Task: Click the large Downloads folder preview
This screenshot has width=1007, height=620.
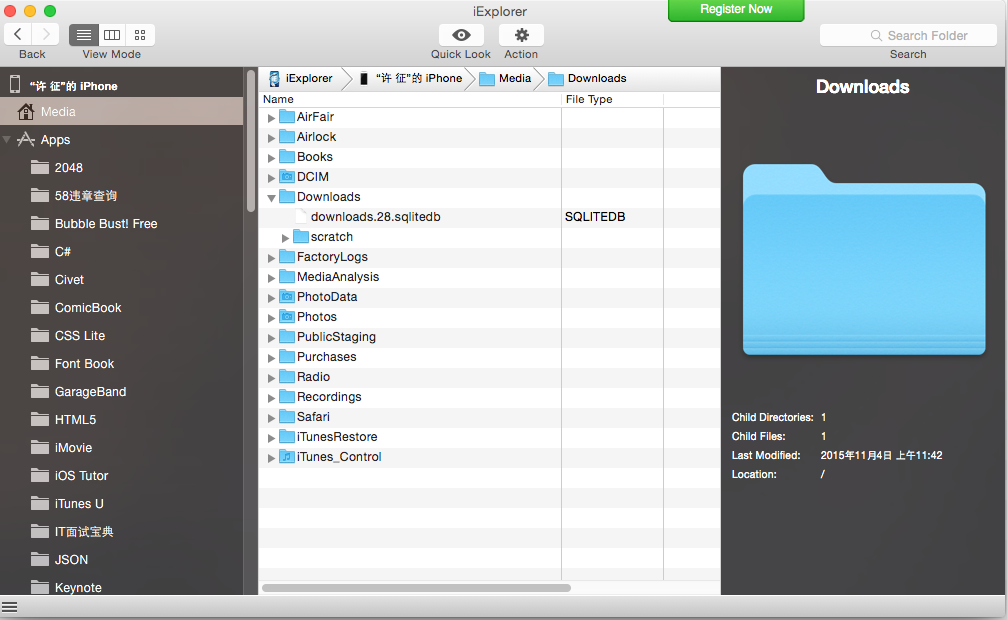Action: (x=864, y=260)
